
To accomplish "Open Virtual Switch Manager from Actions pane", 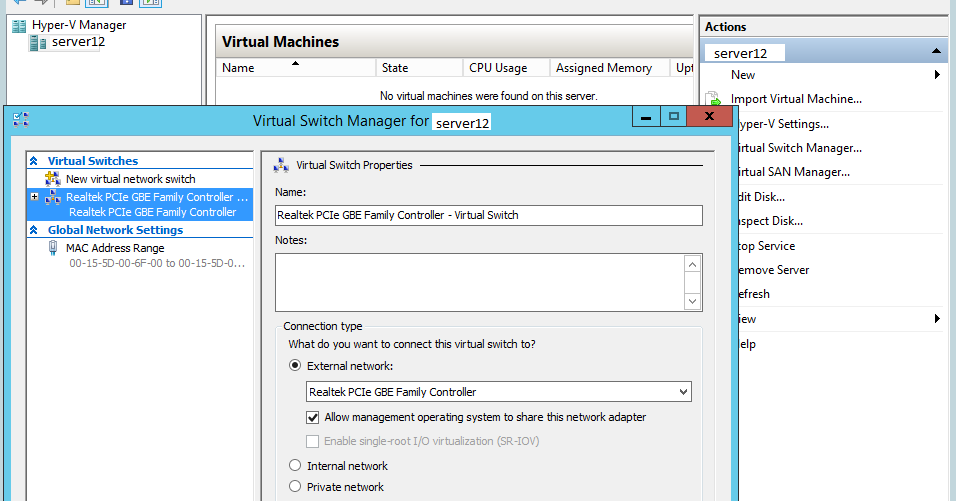I will [x=799, y=148].
